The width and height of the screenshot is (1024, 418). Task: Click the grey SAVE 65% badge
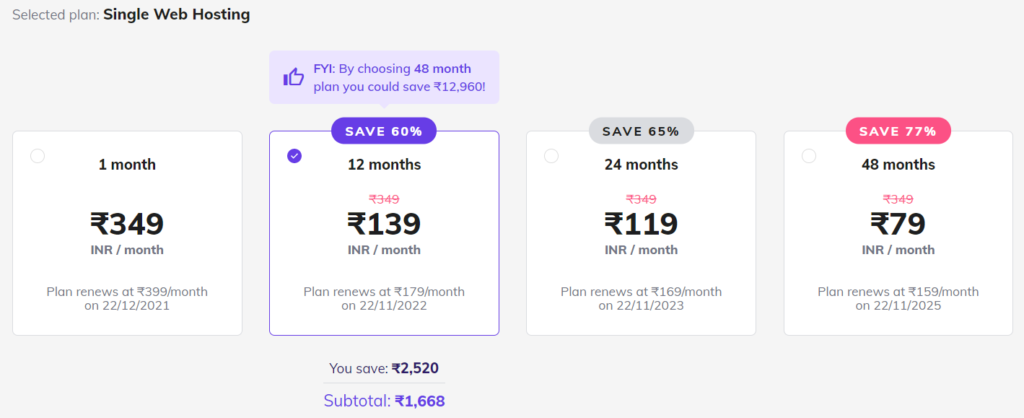coord(641,131)
